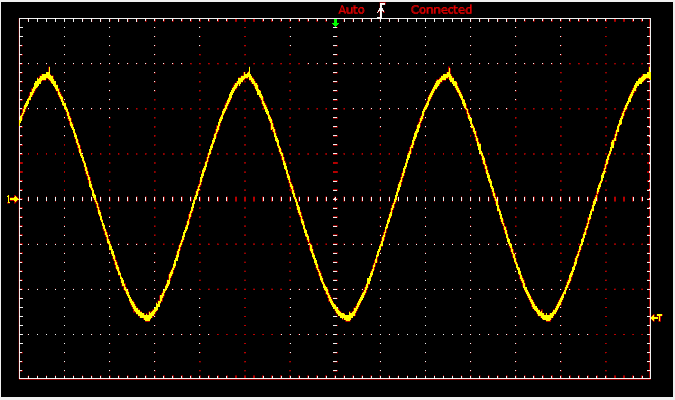Click the falling zero crossing after the third peak

(x=496, y=199)
